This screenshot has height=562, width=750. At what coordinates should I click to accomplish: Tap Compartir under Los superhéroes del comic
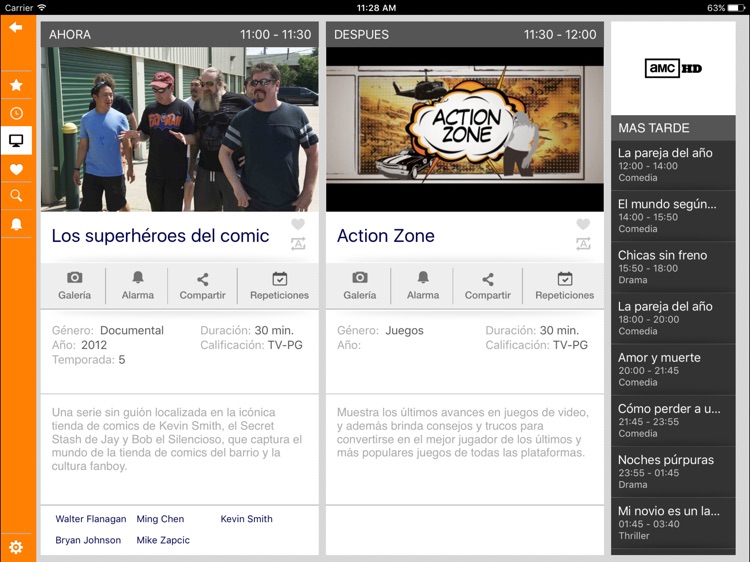click(203, 286)
